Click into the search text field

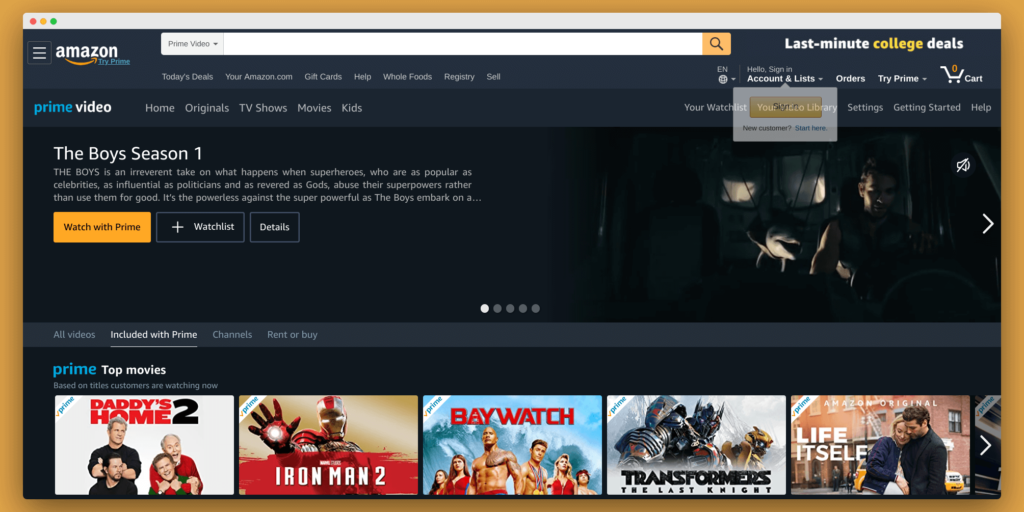tap(463, 44)
